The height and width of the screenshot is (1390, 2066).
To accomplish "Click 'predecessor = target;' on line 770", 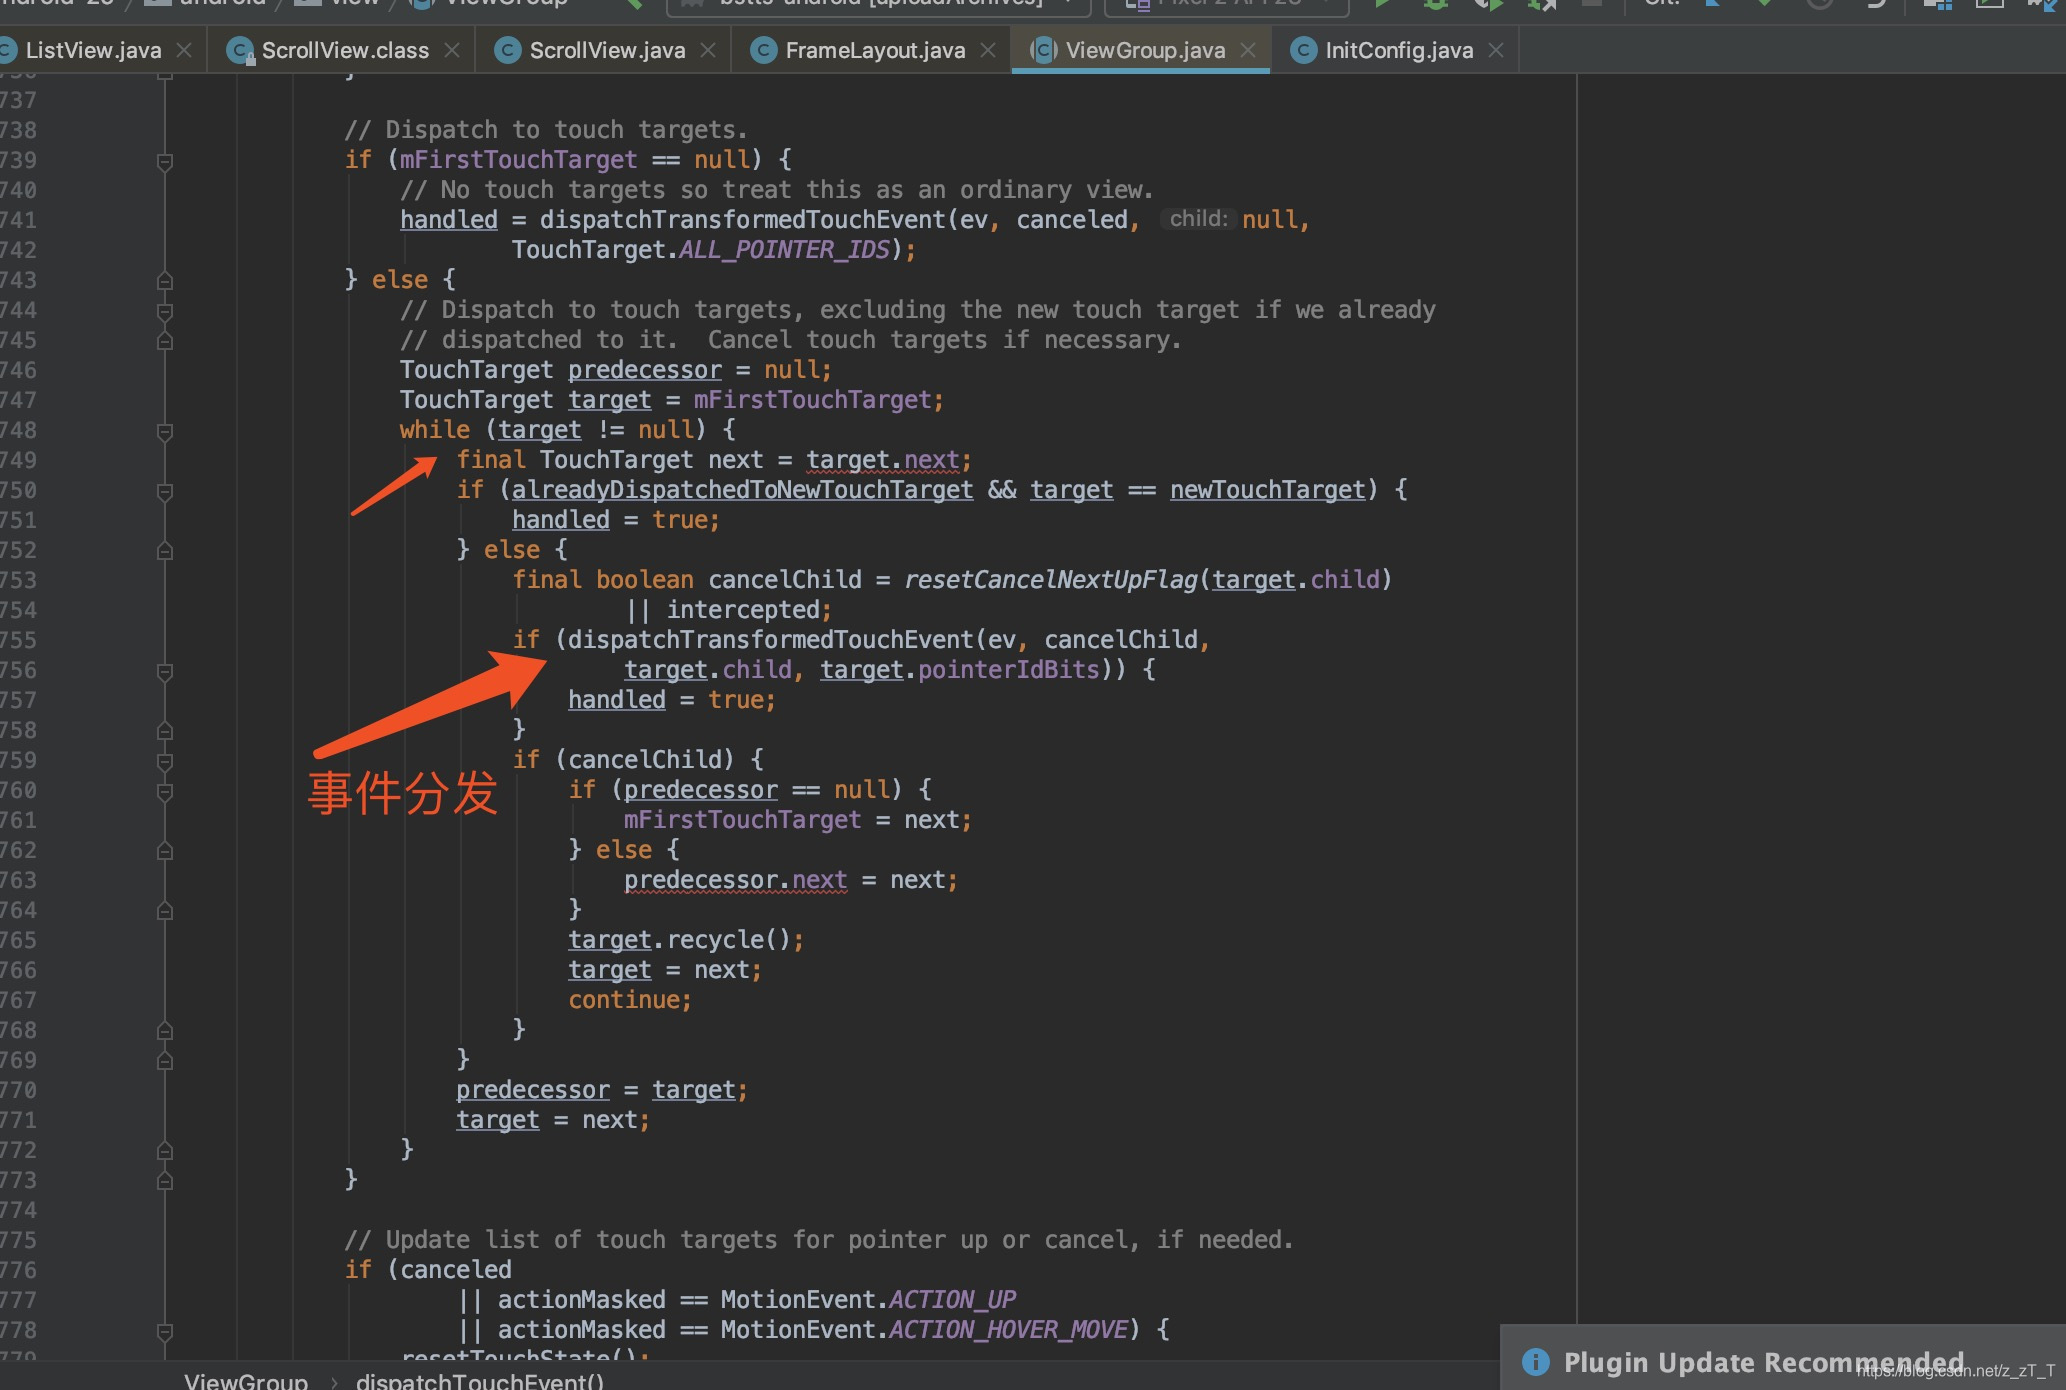I will 602,1090.
